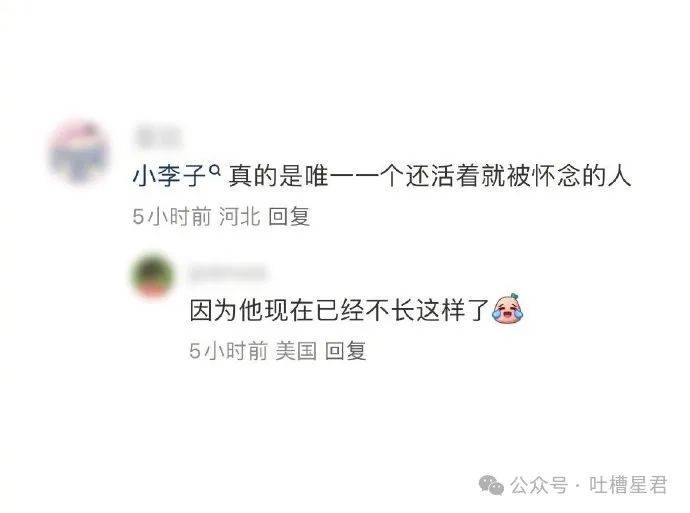Open the 吐槽星君 account name
This screenshot has height=513, width=690.
(x=628, y=485)
